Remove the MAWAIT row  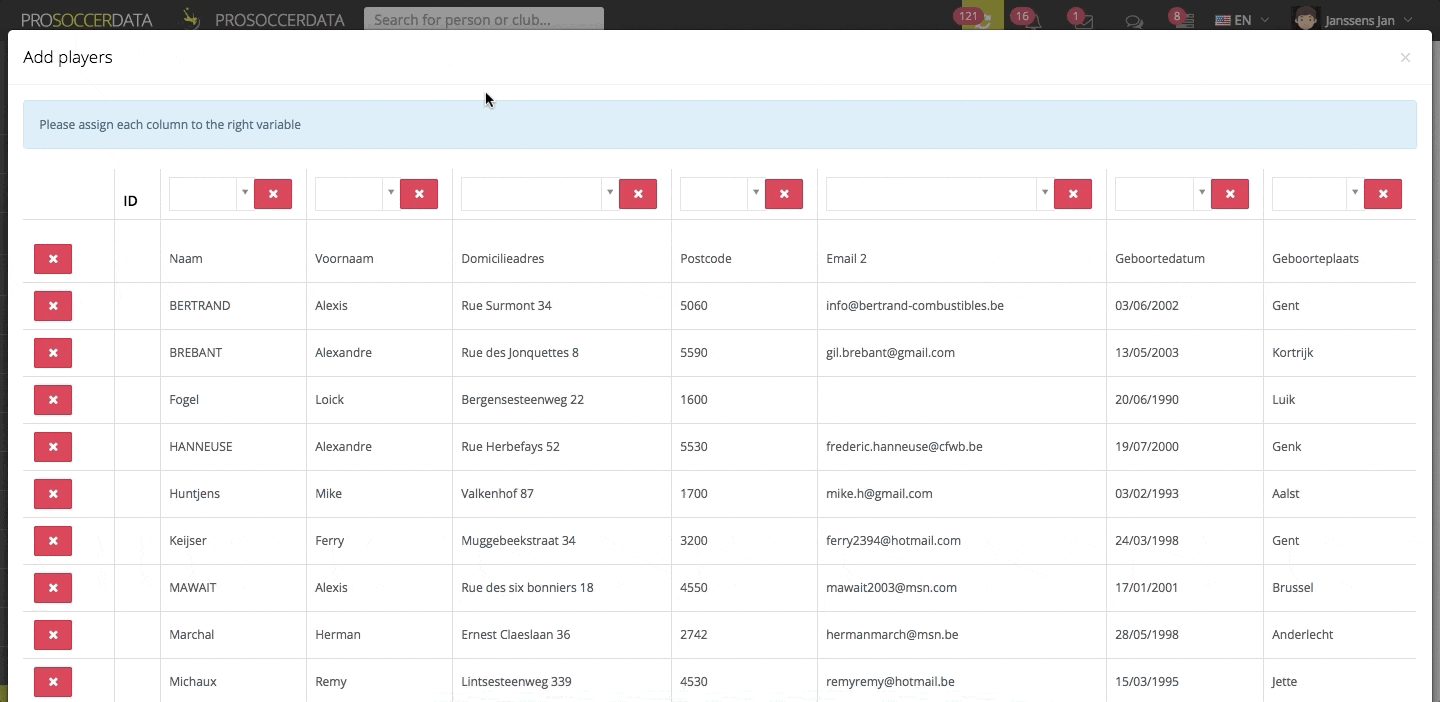point(53,588)
